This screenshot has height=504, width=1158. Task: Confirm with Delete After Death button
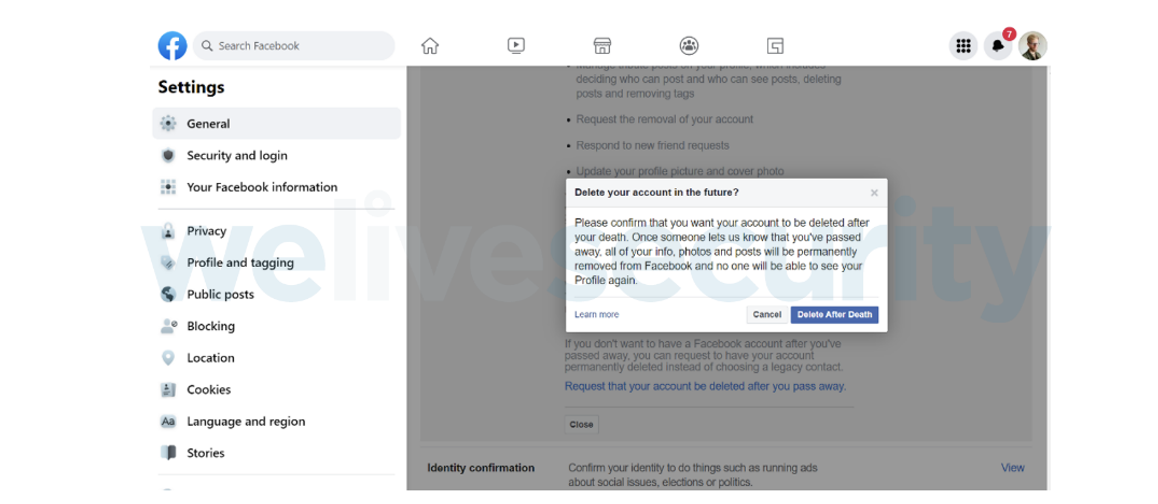point(834,315)
